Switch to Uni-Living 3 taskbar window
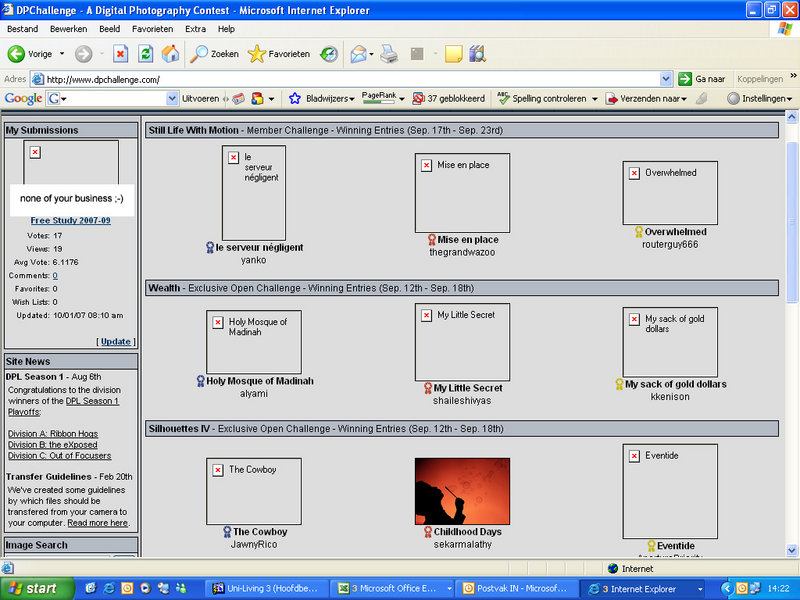Screen dimensions: 800x600 (x=265, y=589)
